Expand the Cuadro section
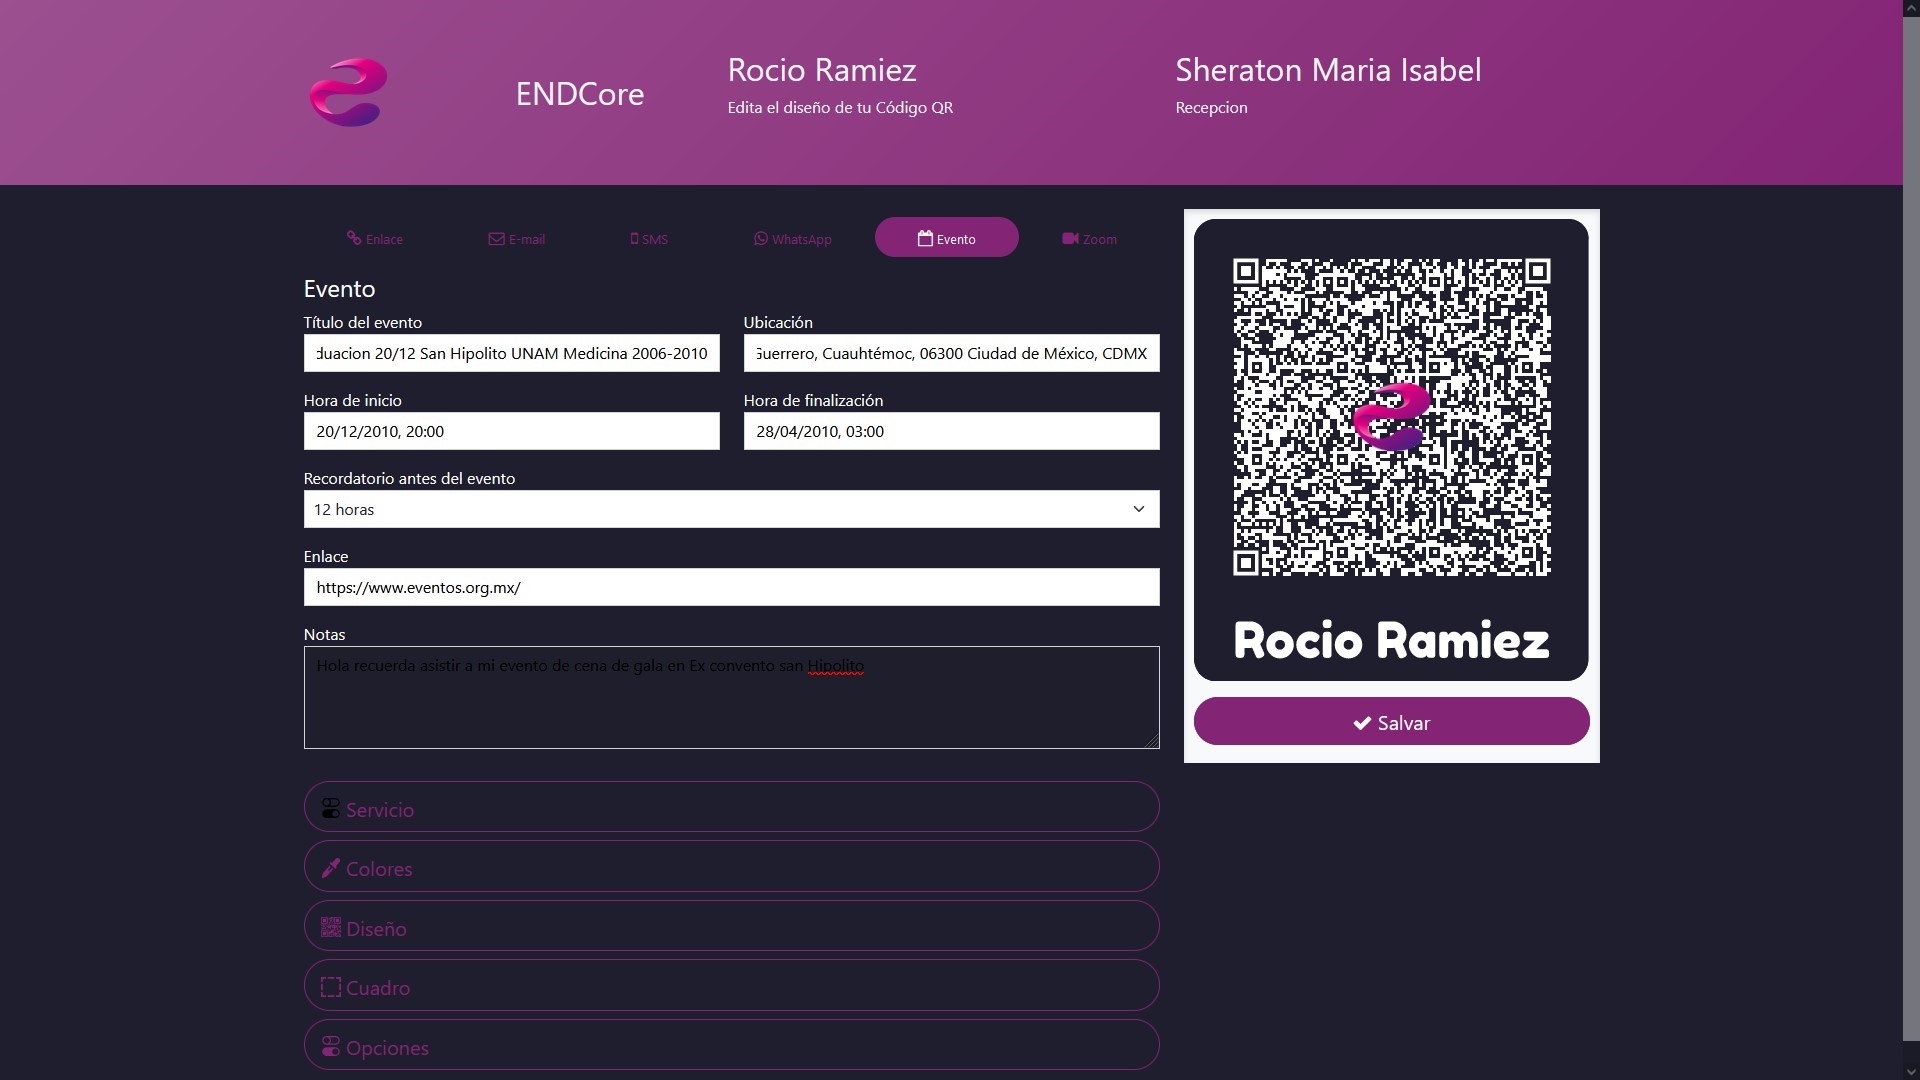1920x1080 pixels. click(731, 985)
